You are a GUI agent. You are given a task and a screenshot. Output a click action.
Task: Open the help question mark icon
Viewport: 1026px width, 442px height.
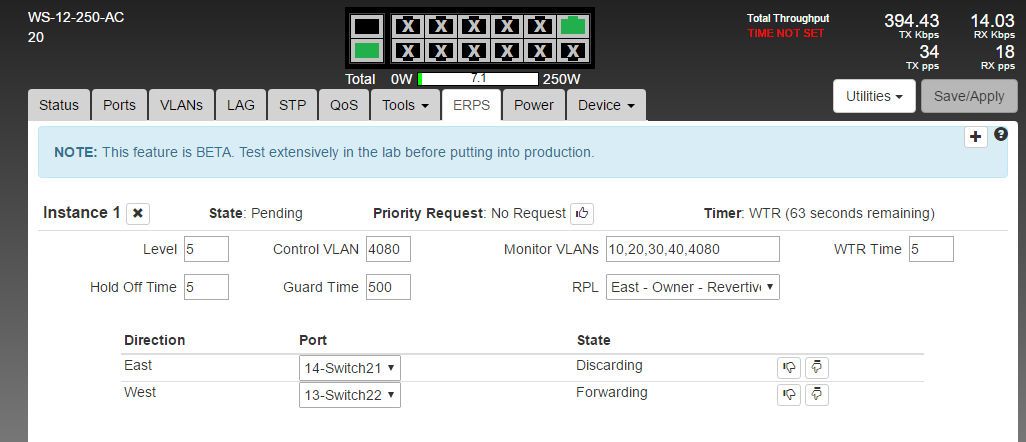pos(1001,134)
